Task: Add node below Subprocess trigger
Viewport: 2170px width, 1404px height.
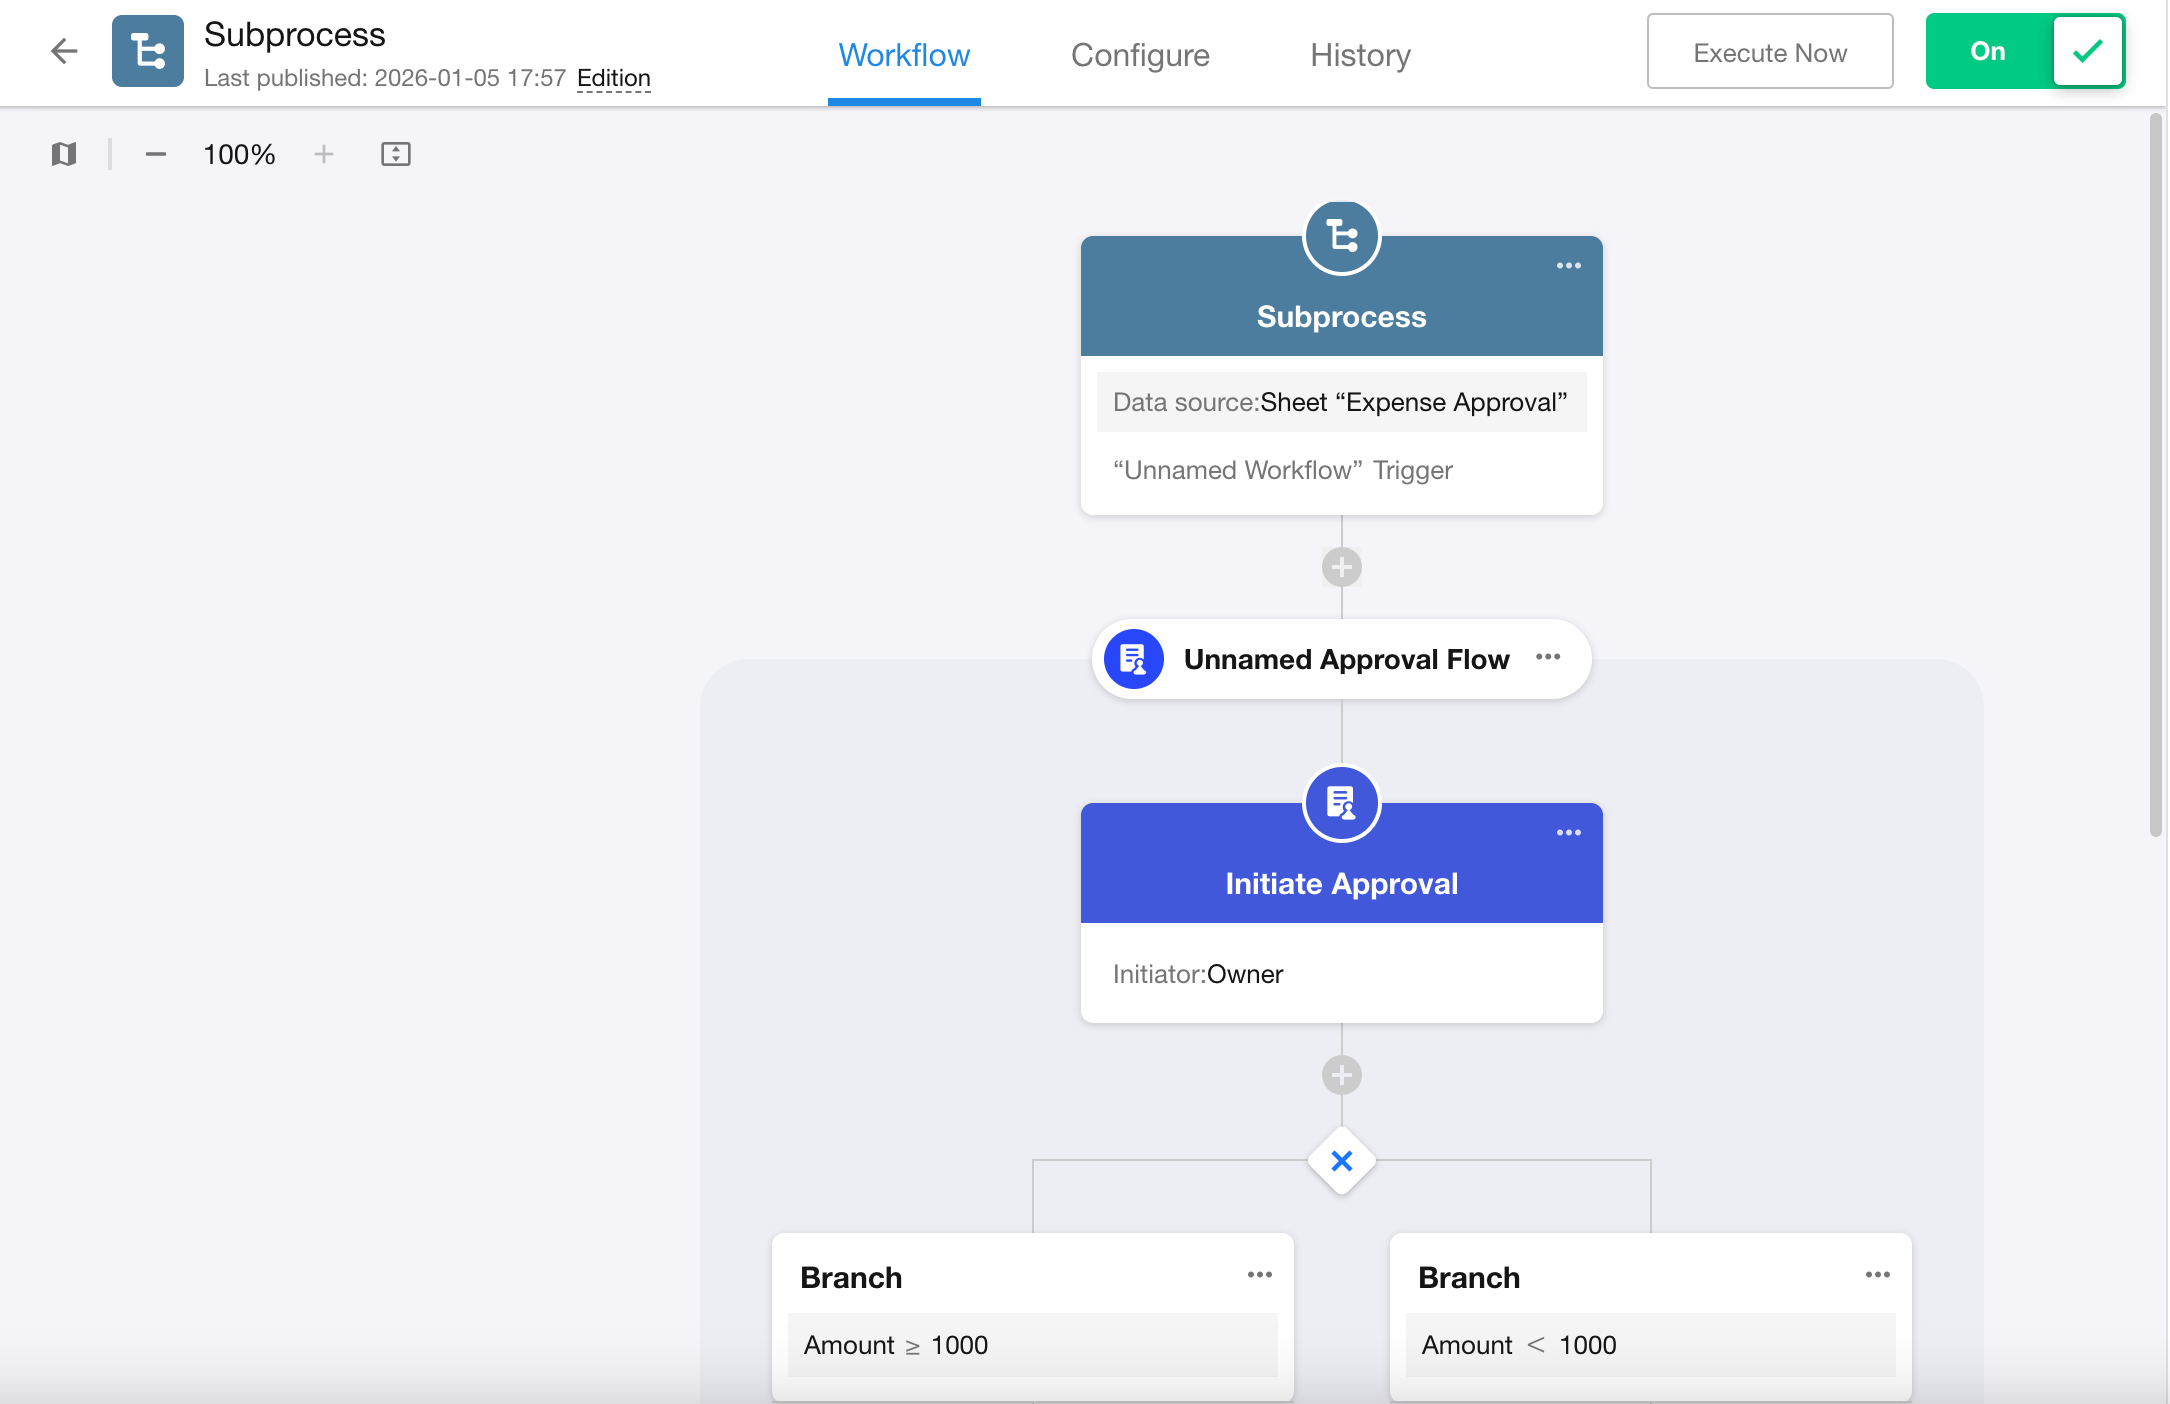Action: (x=1341, y=567)
